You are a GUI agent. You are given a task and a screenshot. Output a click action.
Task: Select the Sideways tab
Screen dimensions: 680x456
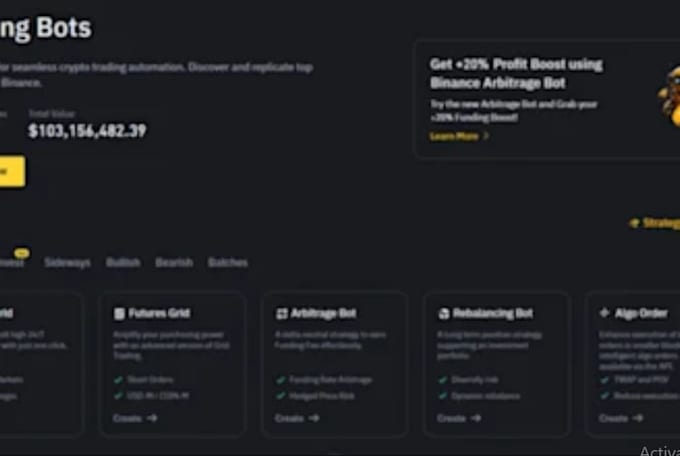pos(67,262)
